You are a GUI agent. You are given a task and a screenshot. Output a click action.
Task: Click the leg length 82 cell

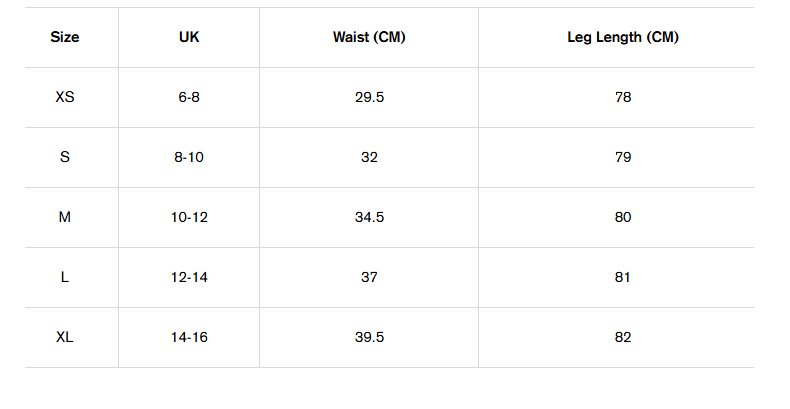pos(623,337)
